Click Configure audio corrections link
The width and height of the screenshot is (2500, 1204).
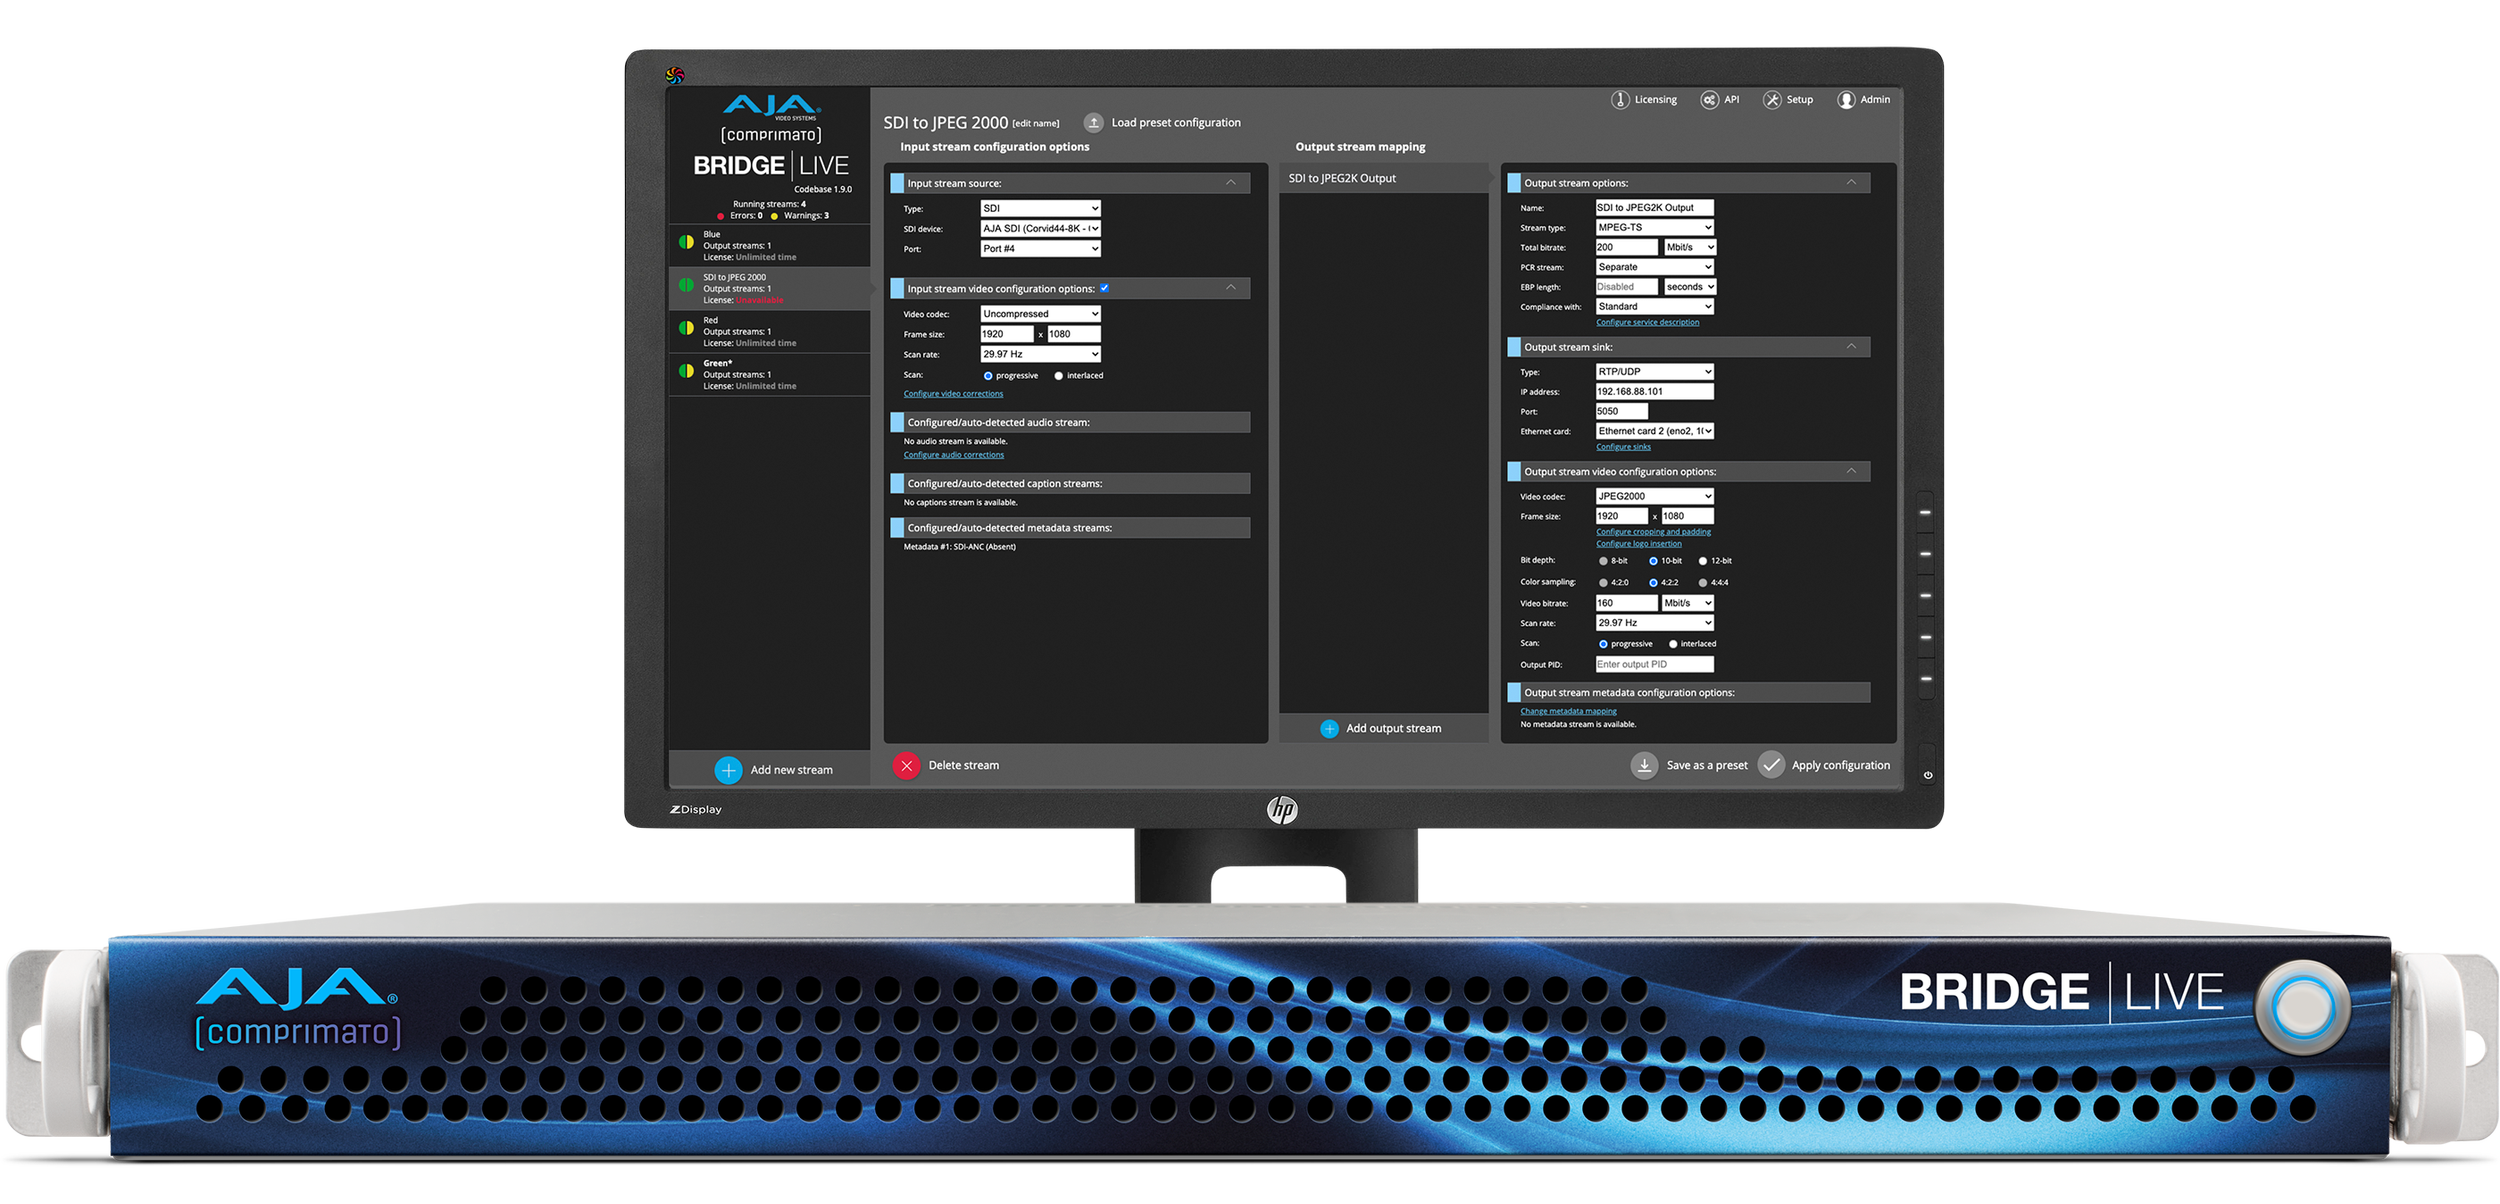[x=953, y=455]
